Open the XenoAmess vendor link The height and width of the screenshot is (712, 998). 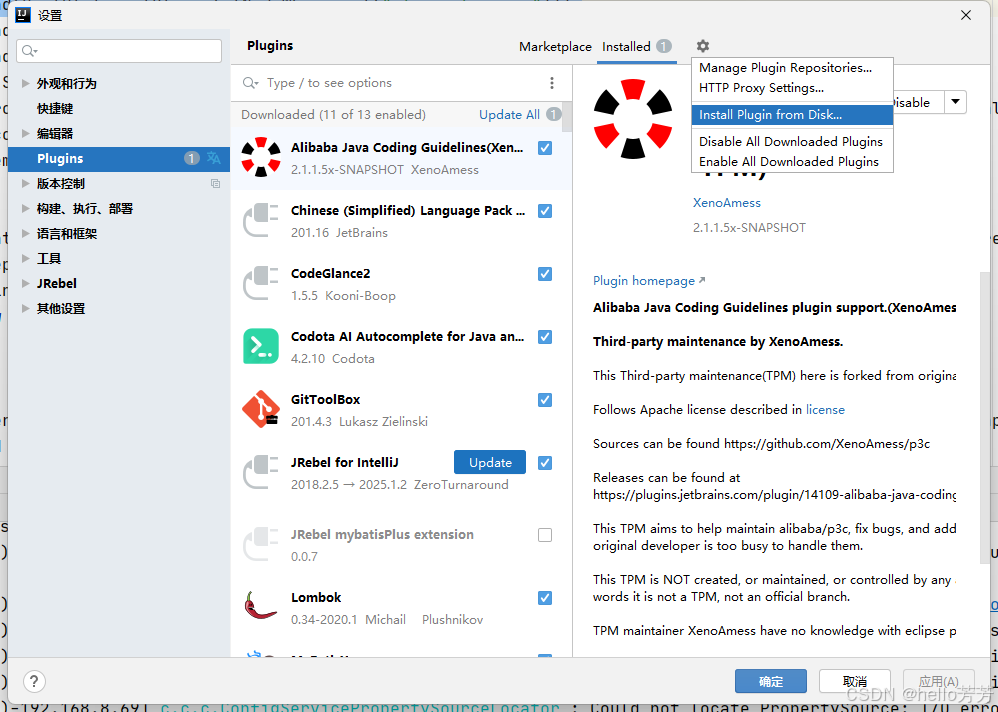726,202
